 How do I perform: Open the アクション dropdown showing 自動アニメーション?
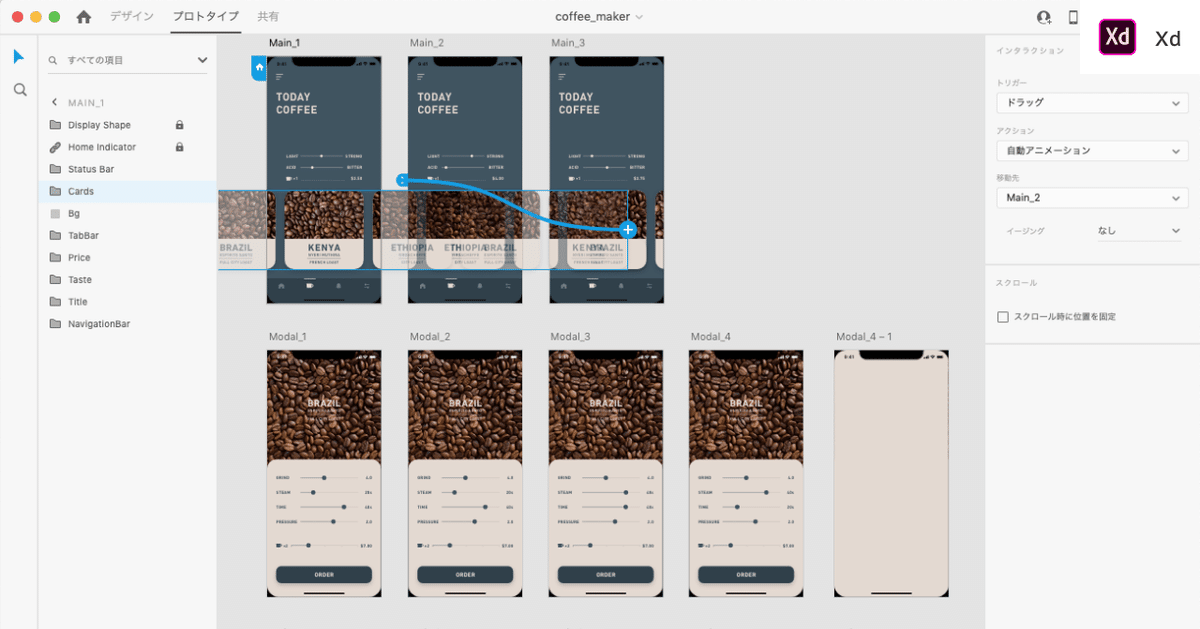coord(1092,151)
